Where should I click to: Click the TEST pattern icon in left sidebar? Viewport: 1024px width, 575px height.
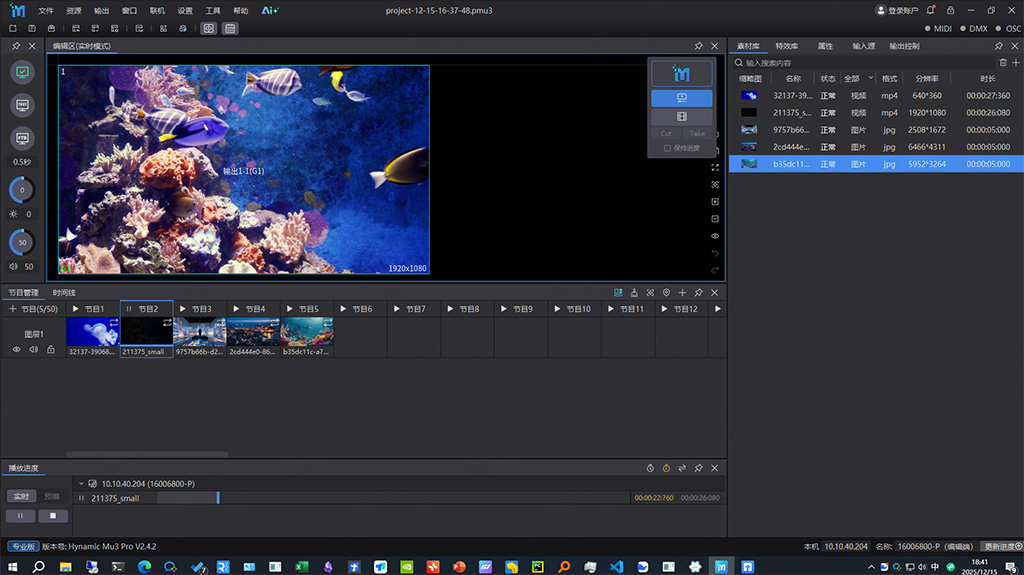point(23,104)
